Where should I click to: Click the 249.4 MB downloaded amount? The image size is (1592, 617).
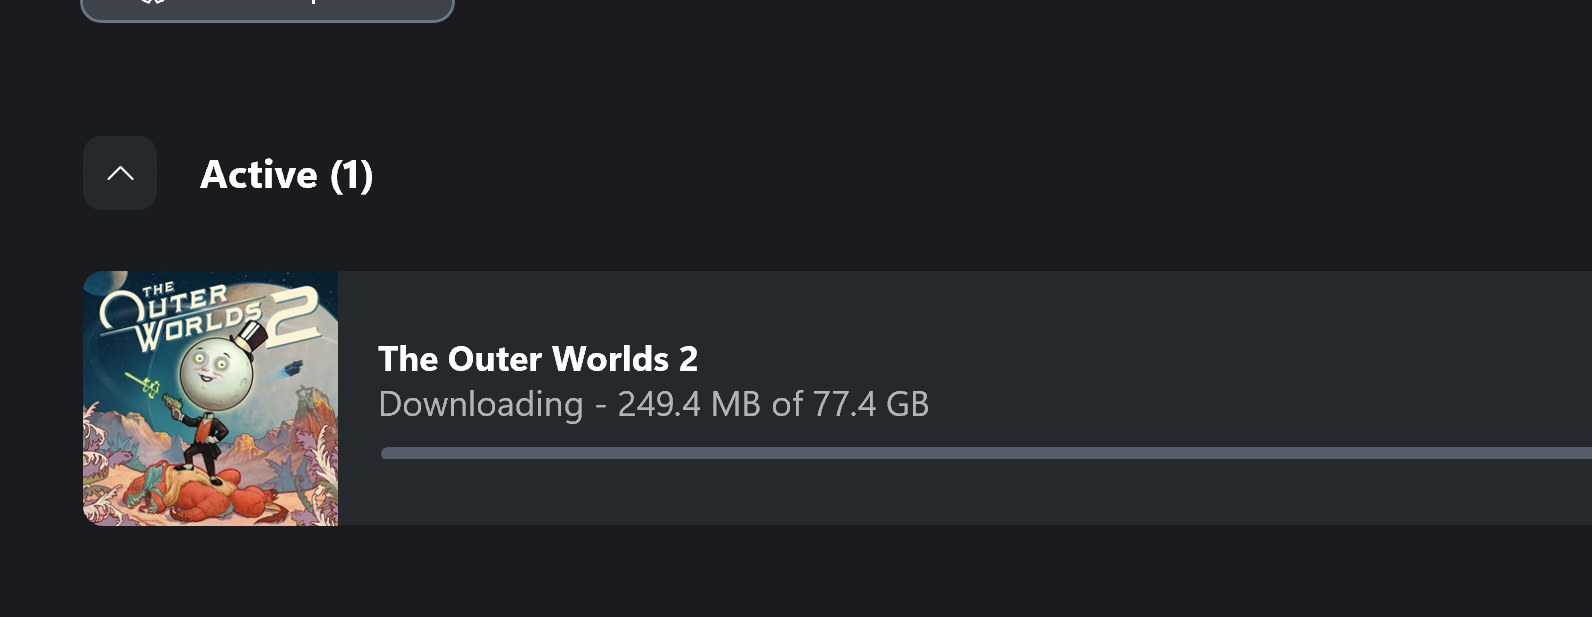pyautogui.click(x=689, y=404)
